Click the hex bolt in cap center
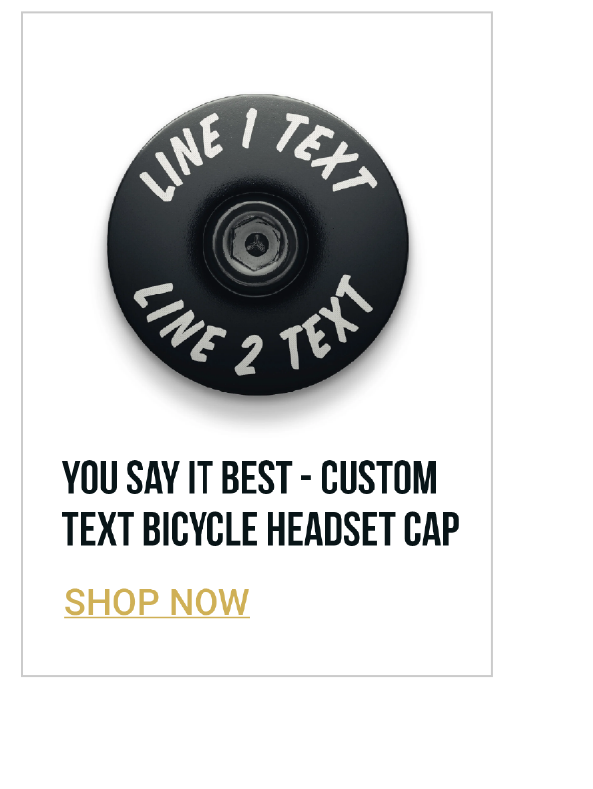 pos(256,245)
